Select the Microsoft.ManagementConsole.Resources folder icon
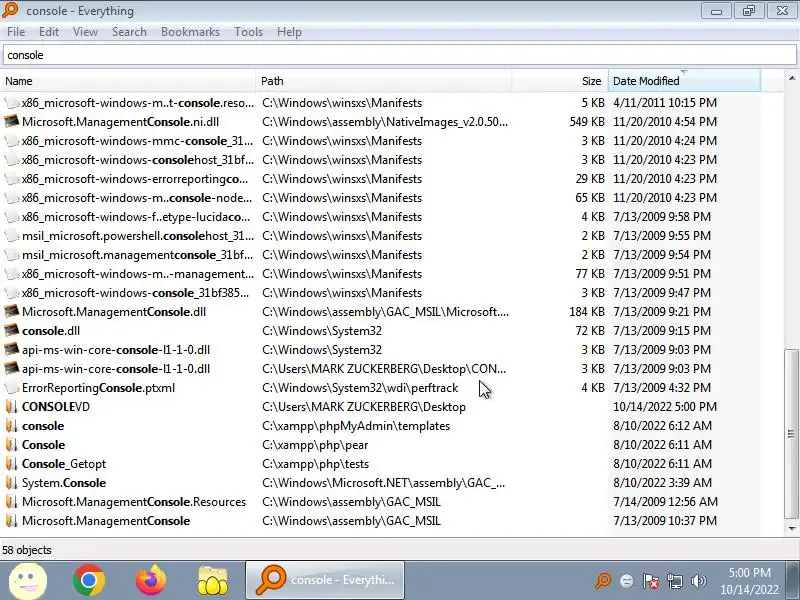The height and width of the screenshot is (600, 800). pos(12,502)
